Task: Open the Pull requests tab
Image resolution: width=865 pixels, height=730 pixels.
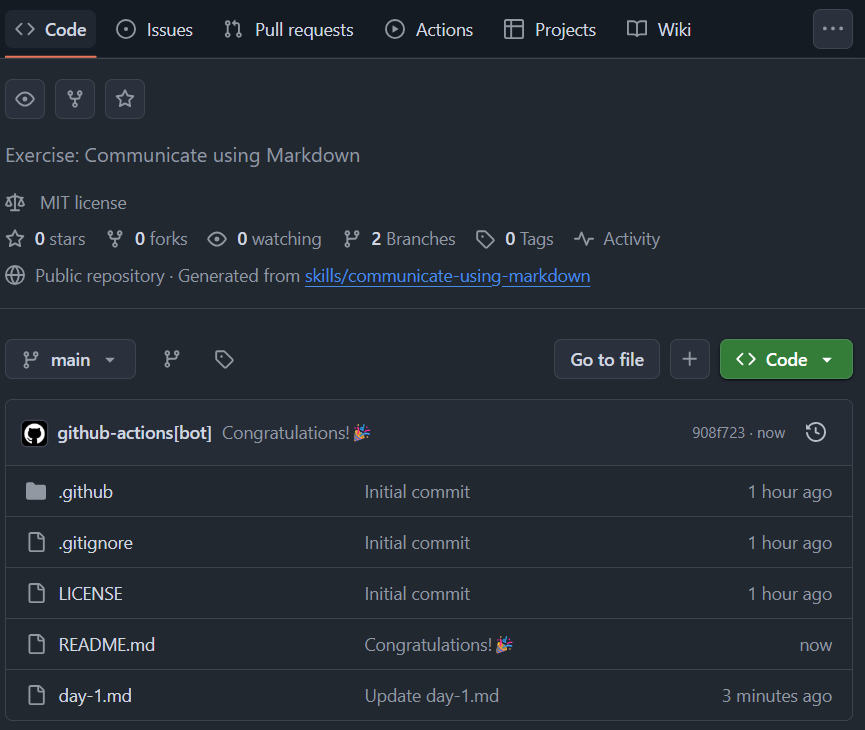Action: coord(289,29)
